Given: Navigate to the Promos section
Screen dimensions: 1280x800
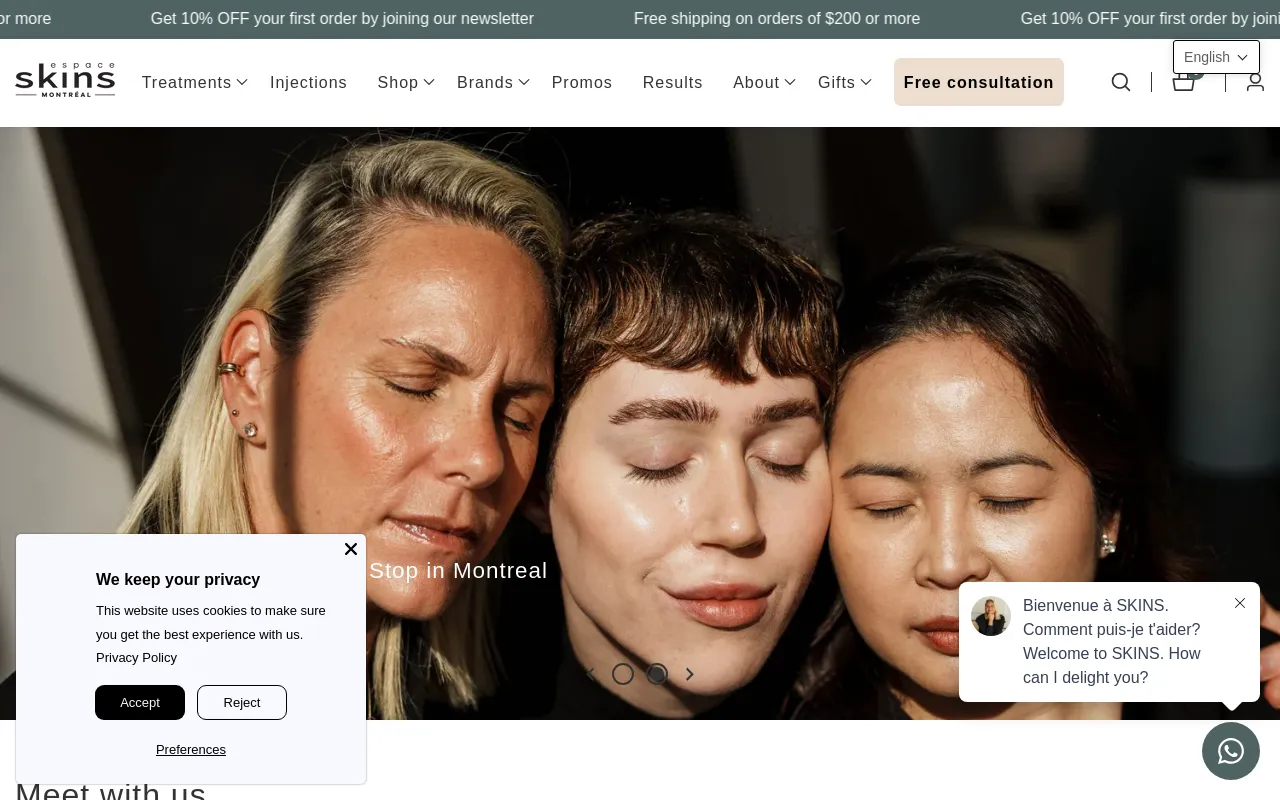Looking at the screenshot, I should [x=581, y=82].
